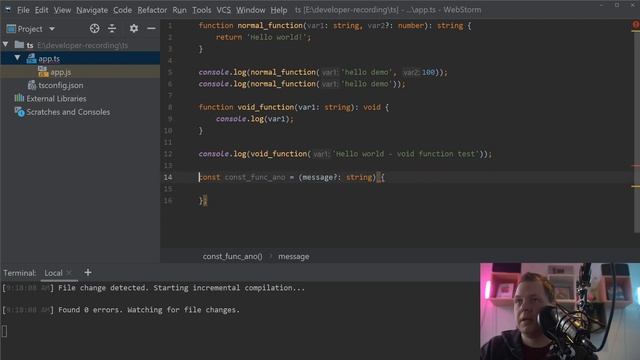Open the Tools menu
640x360 pixels.
(x=202, y=10)
